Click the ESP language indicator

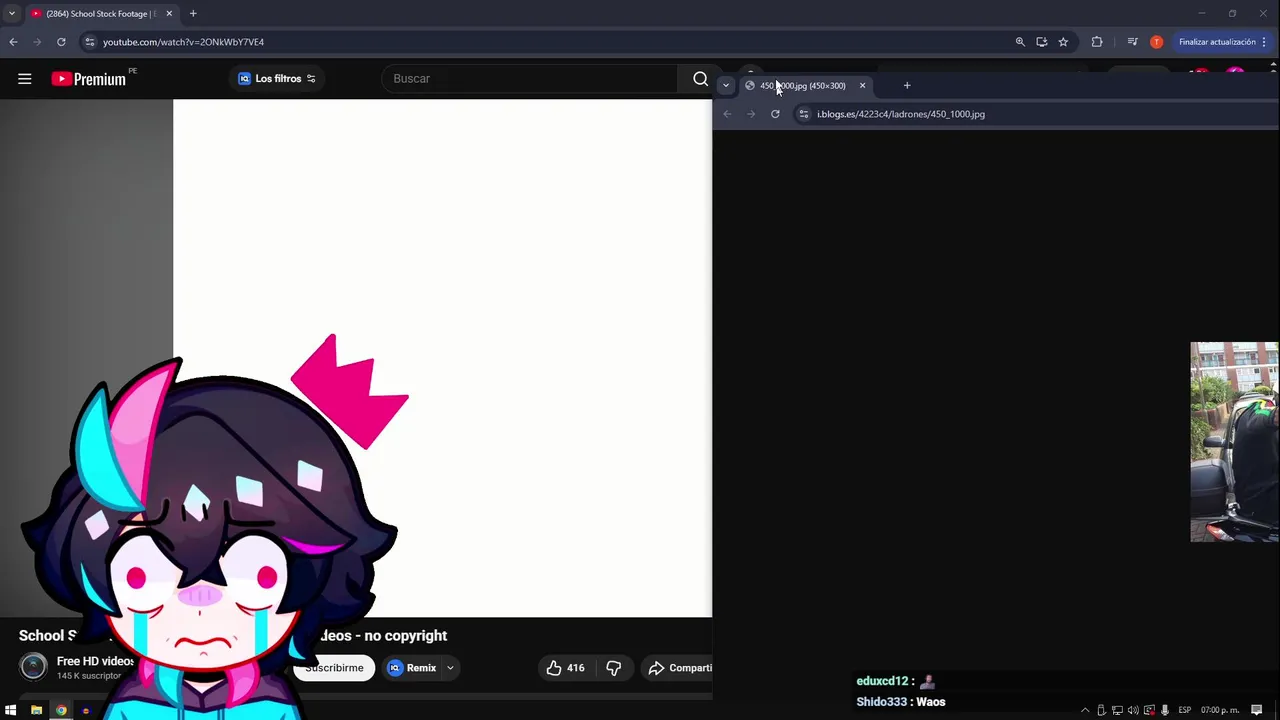click(1185, 710)
